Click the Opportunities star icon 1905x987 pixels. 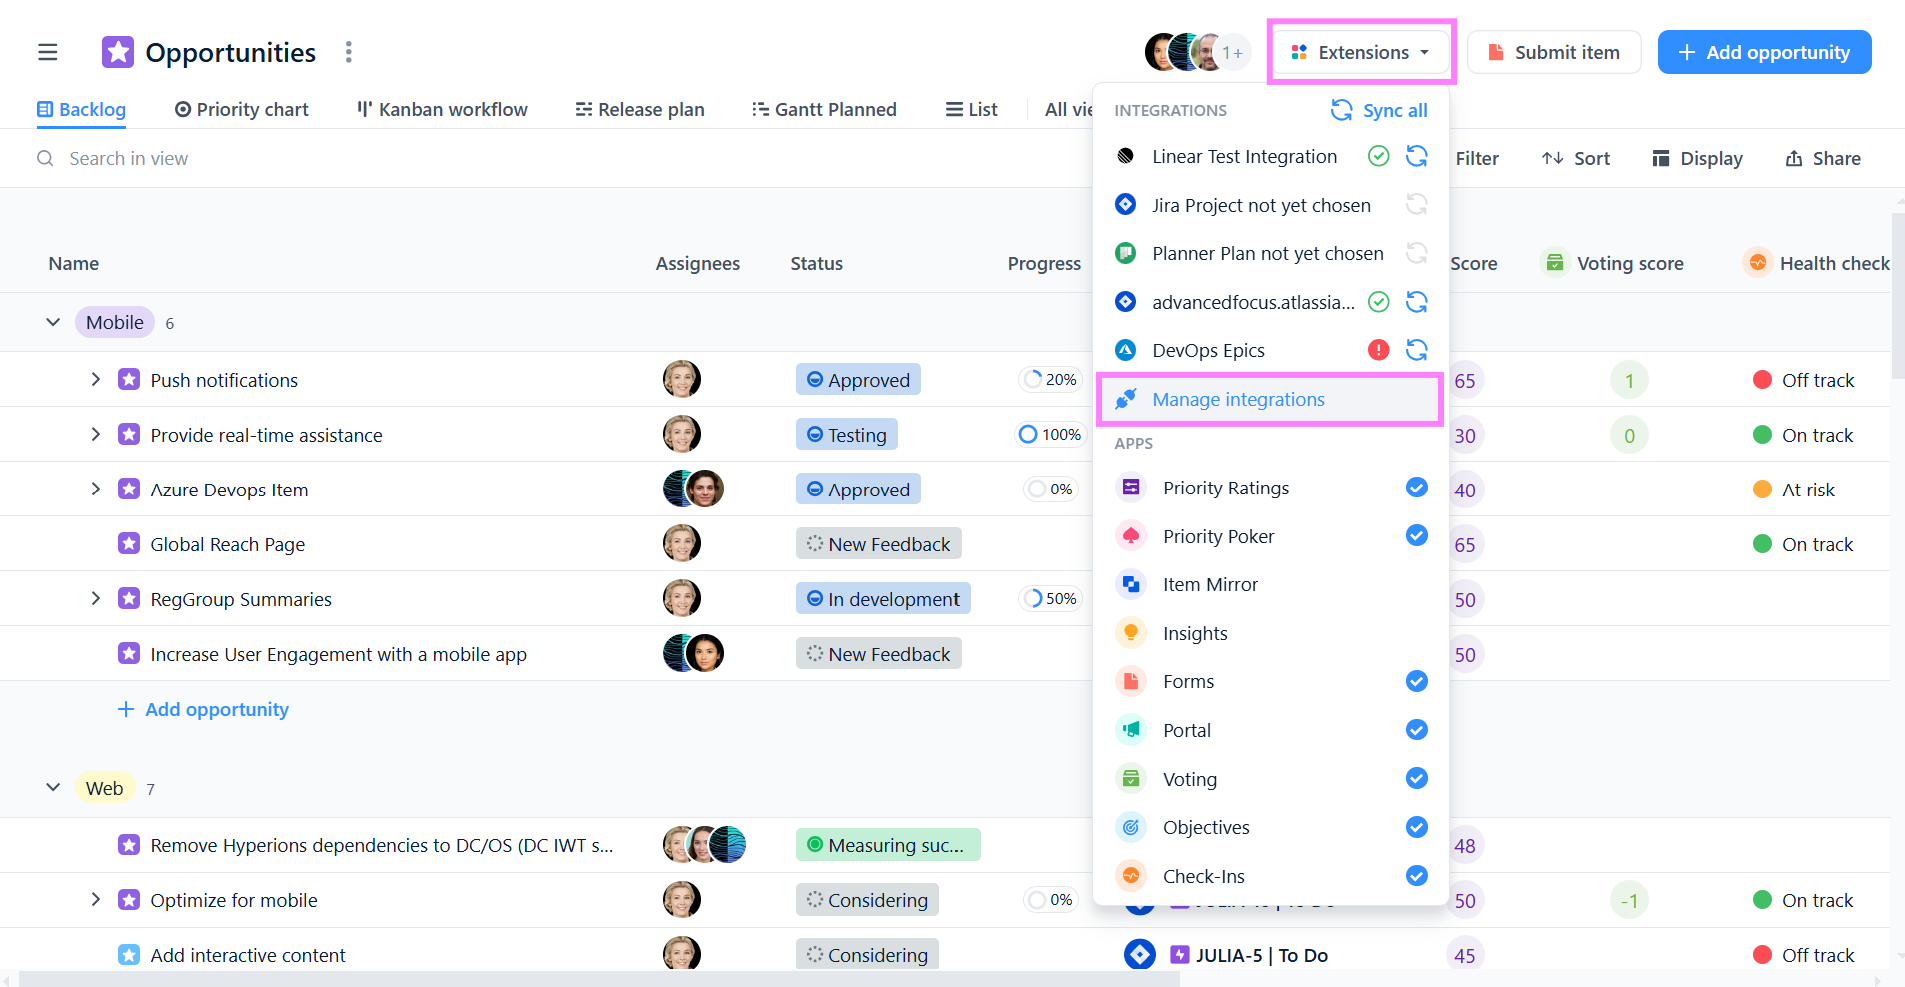click(118, 52)
